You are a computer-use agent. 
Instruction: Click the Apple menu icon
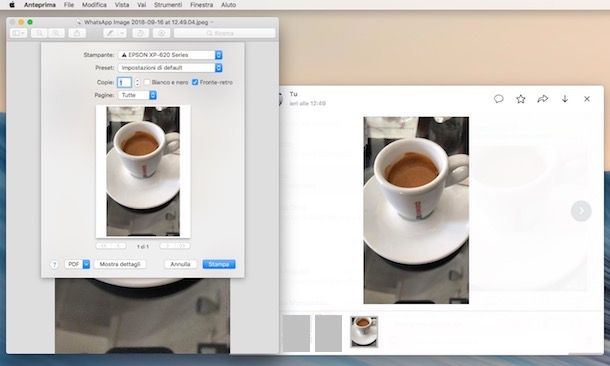[x=12, y=5]
